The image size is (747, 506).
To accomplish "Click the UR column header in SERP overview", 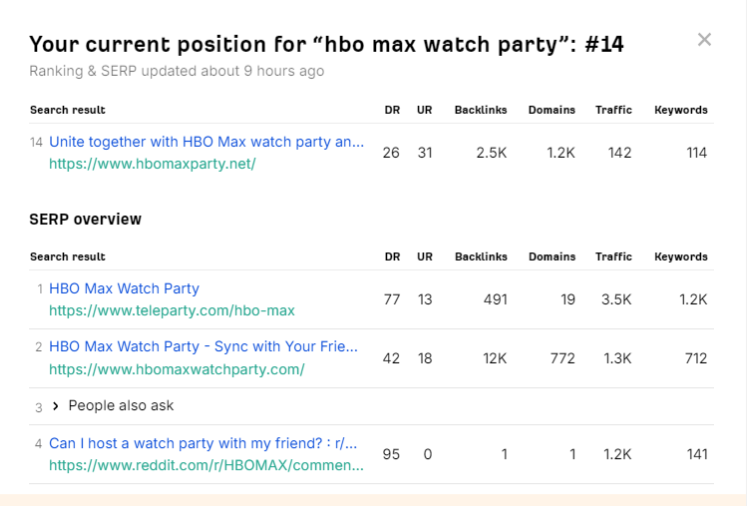I will tap(425, 257).
